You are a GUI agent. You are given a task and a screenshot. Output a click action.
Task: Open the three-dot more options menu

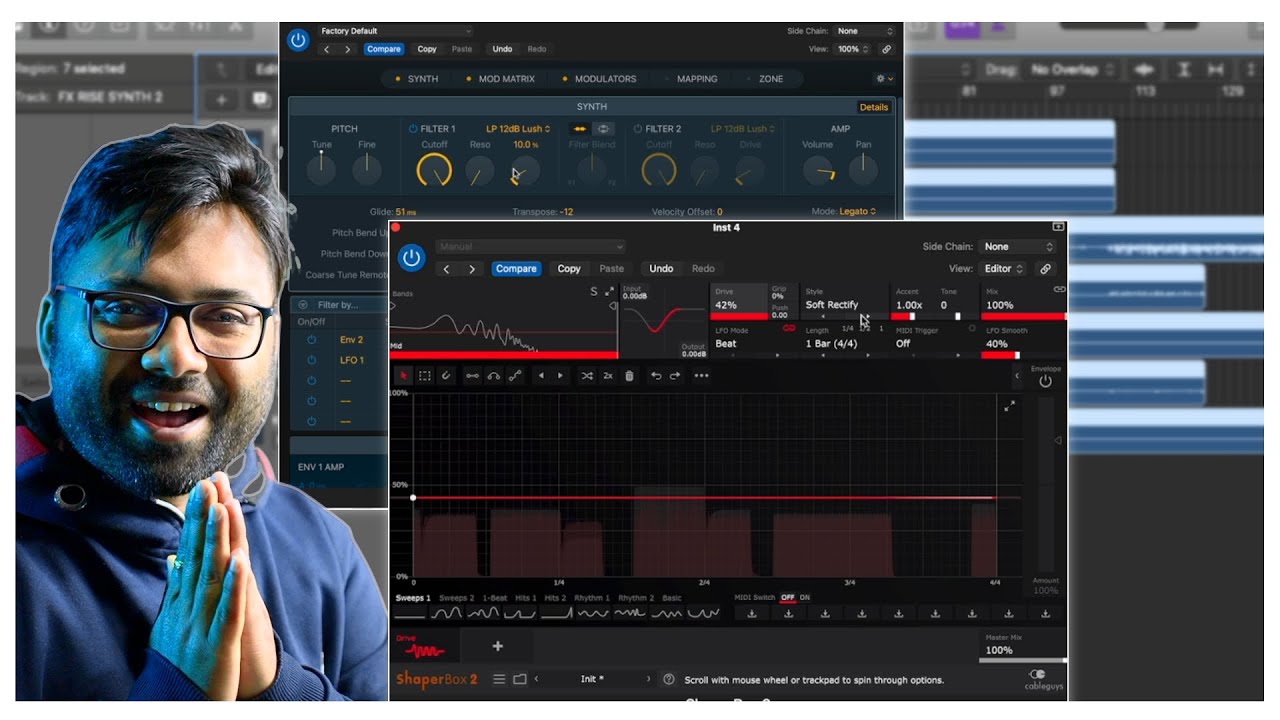[x=701, y=376]
